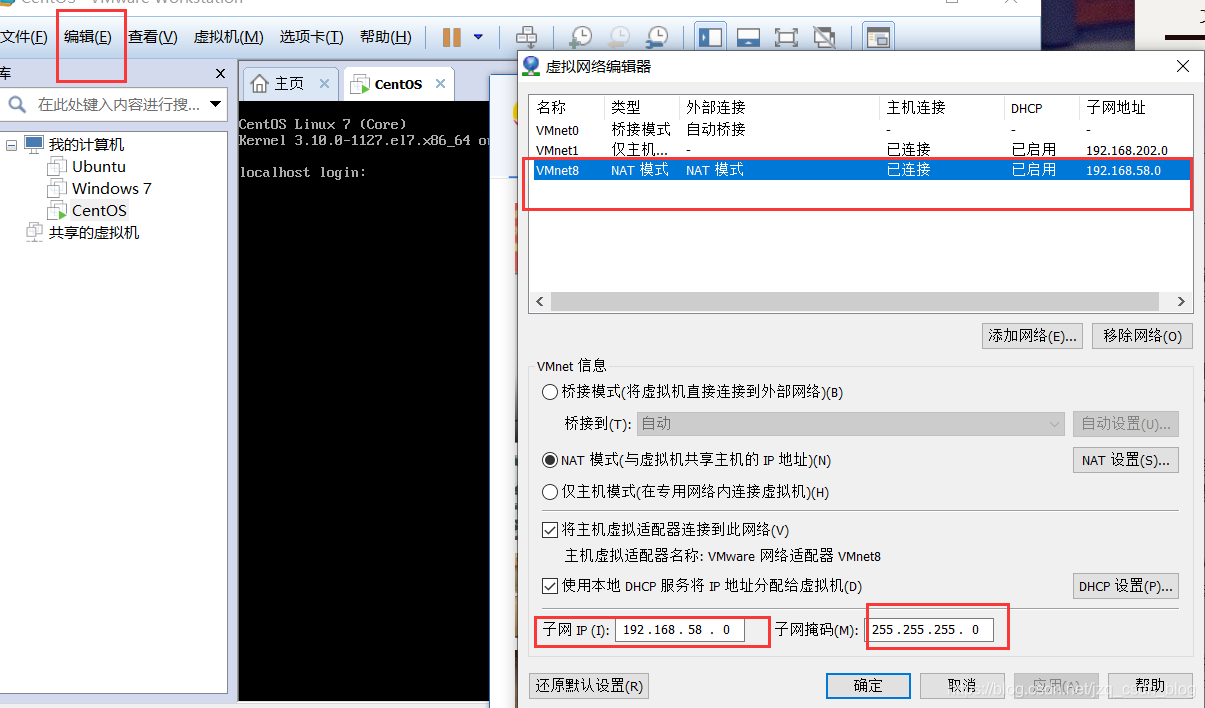Take a snapshot of the virtual machine

[x=580, y=37]
